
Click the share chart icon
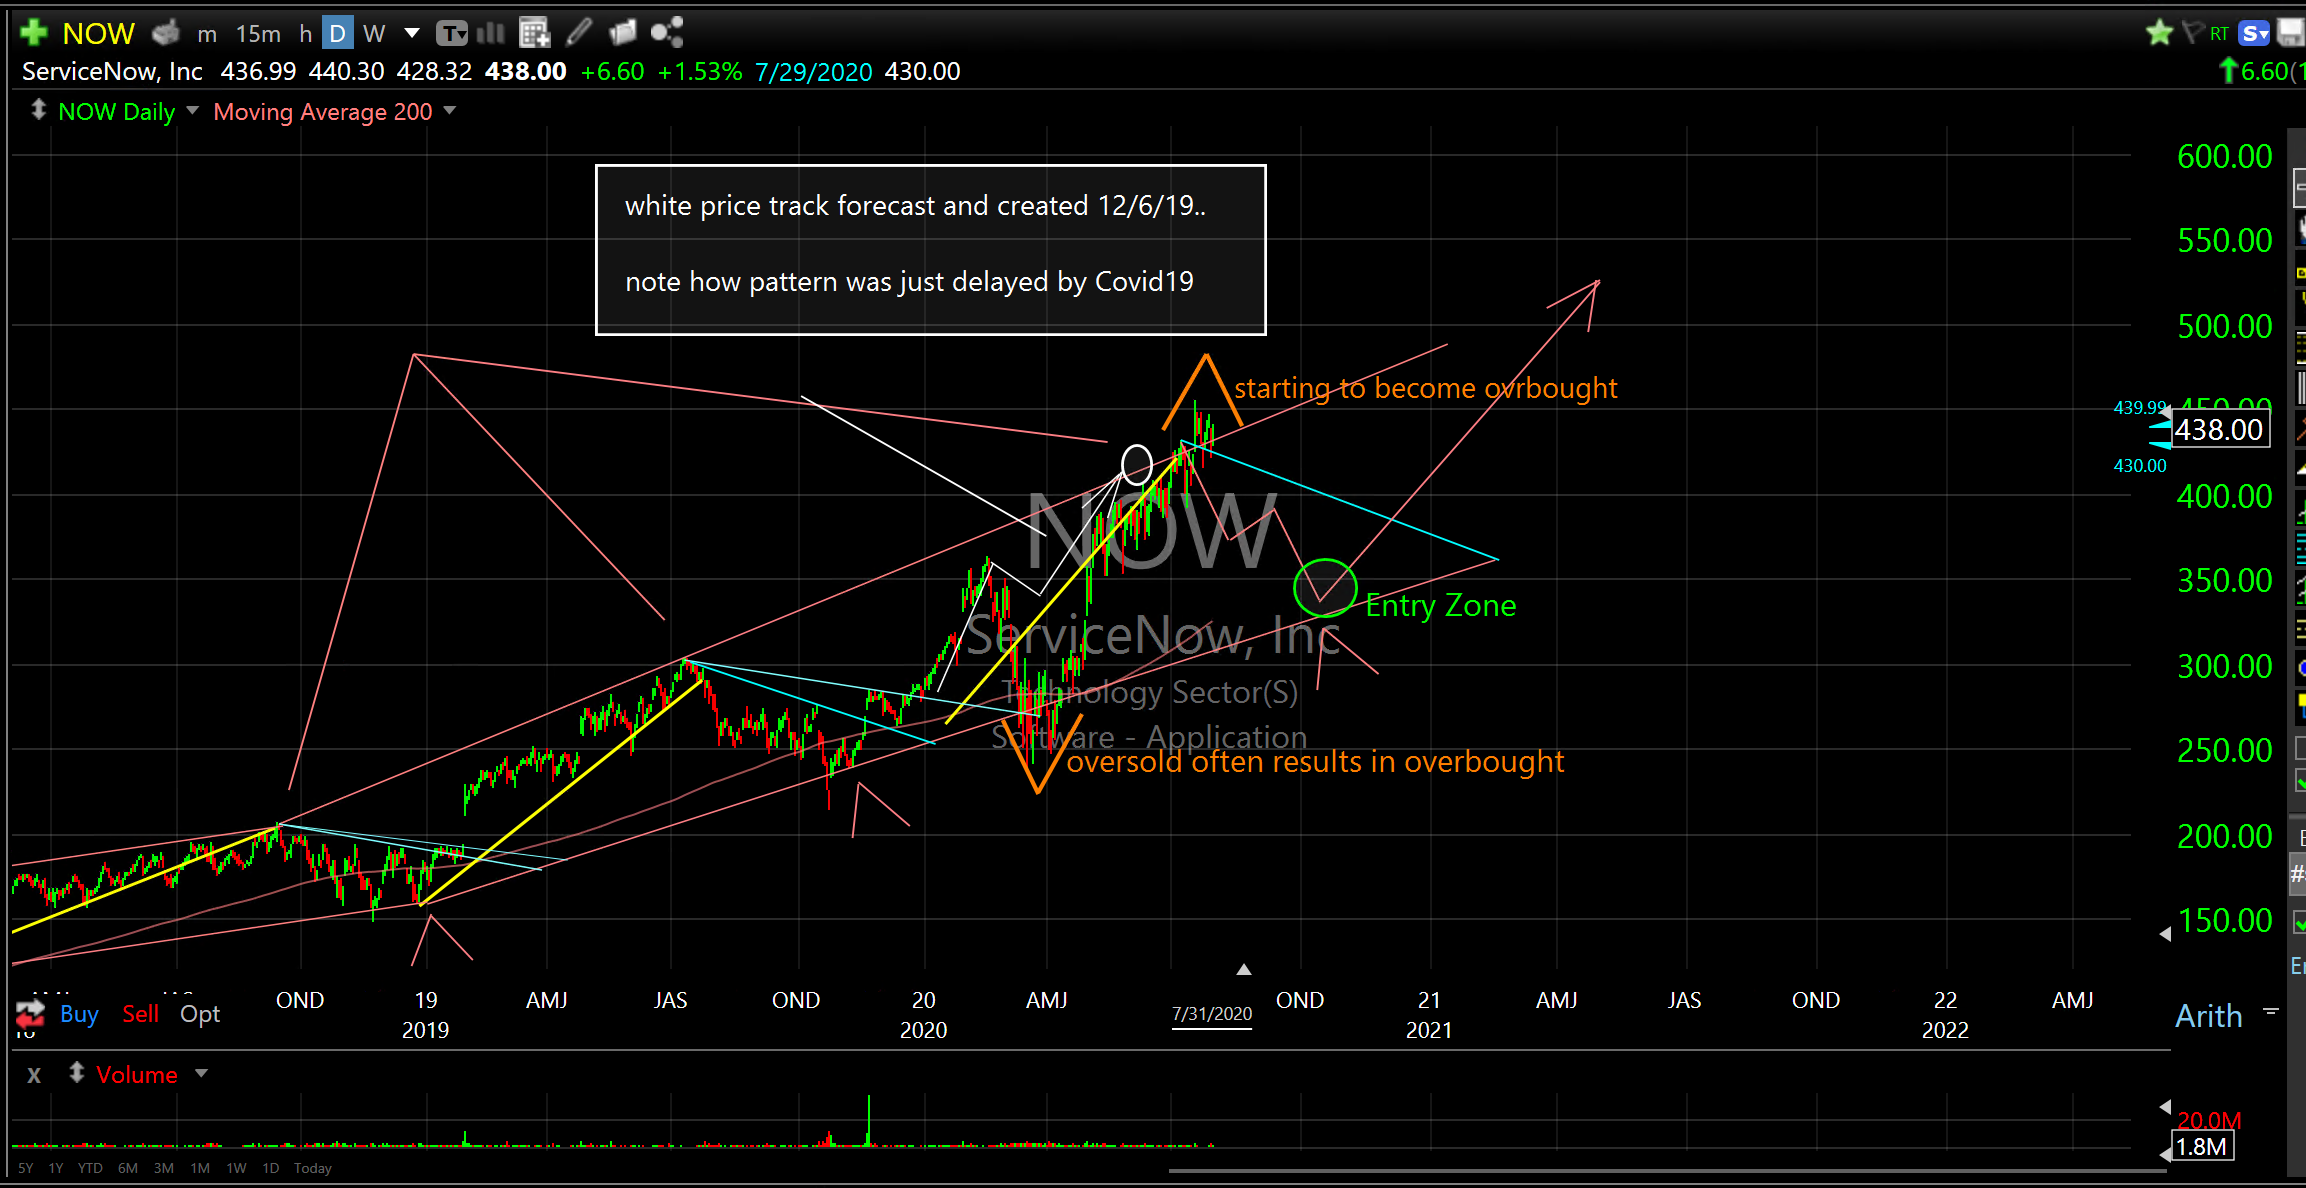667,33
